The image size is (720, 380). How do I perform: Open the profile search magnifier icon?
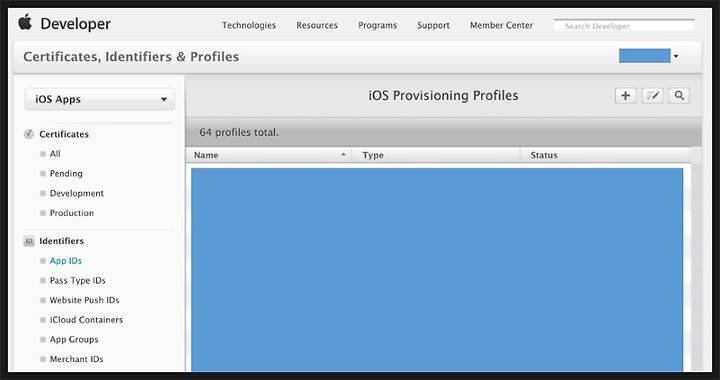679,95
